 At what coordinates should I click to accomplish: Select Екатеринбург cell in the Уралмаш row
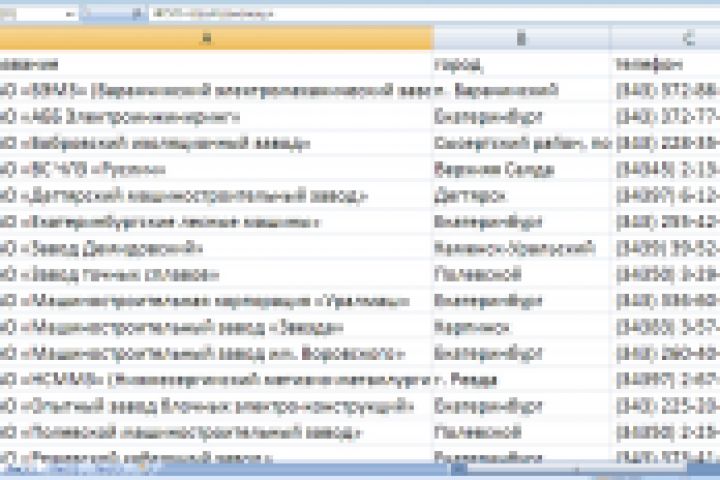(x=522, y=301)
